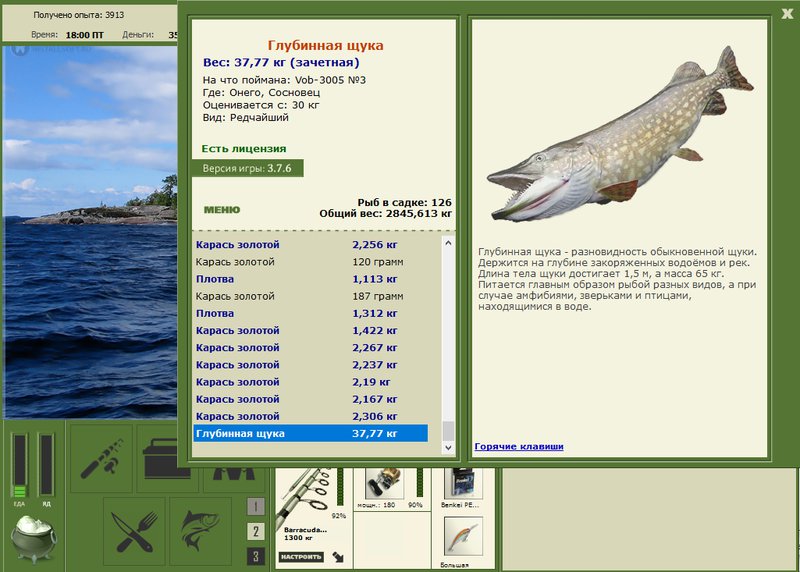Click the Общий вес: 2845,613 кг text
Screen dimensions: 800x572
tap(386, 214)
